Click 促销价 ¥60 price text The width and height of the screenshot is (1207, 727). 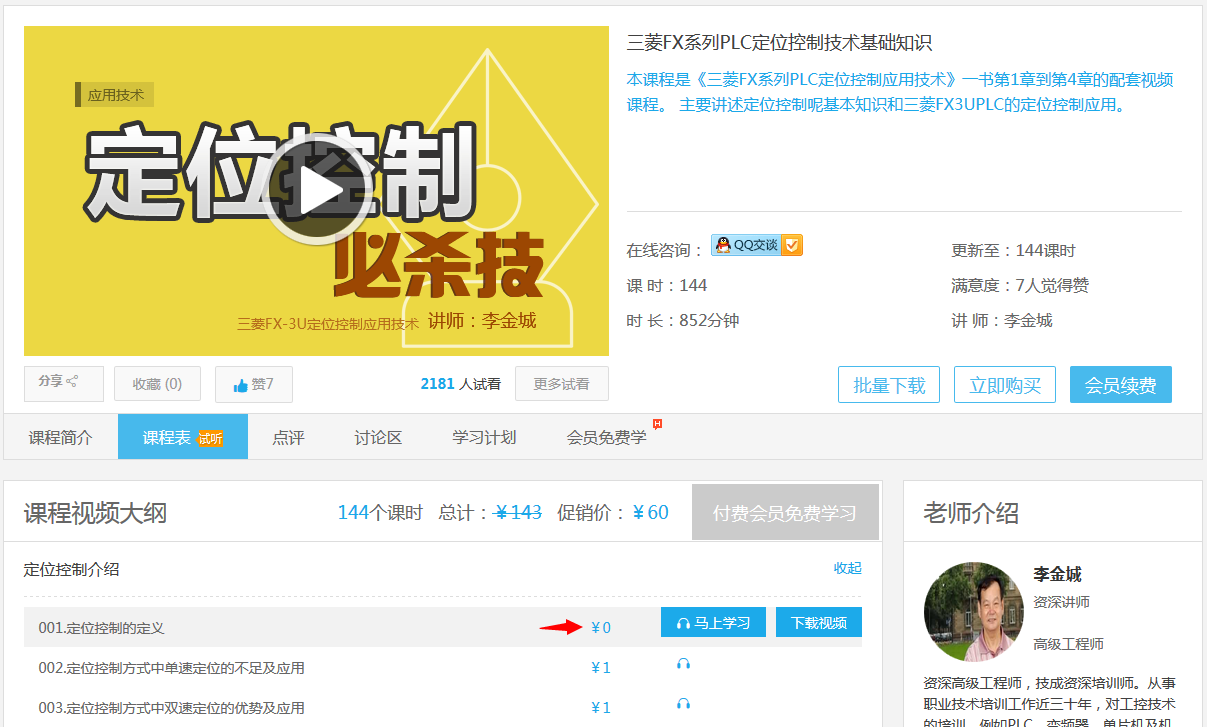613,513
